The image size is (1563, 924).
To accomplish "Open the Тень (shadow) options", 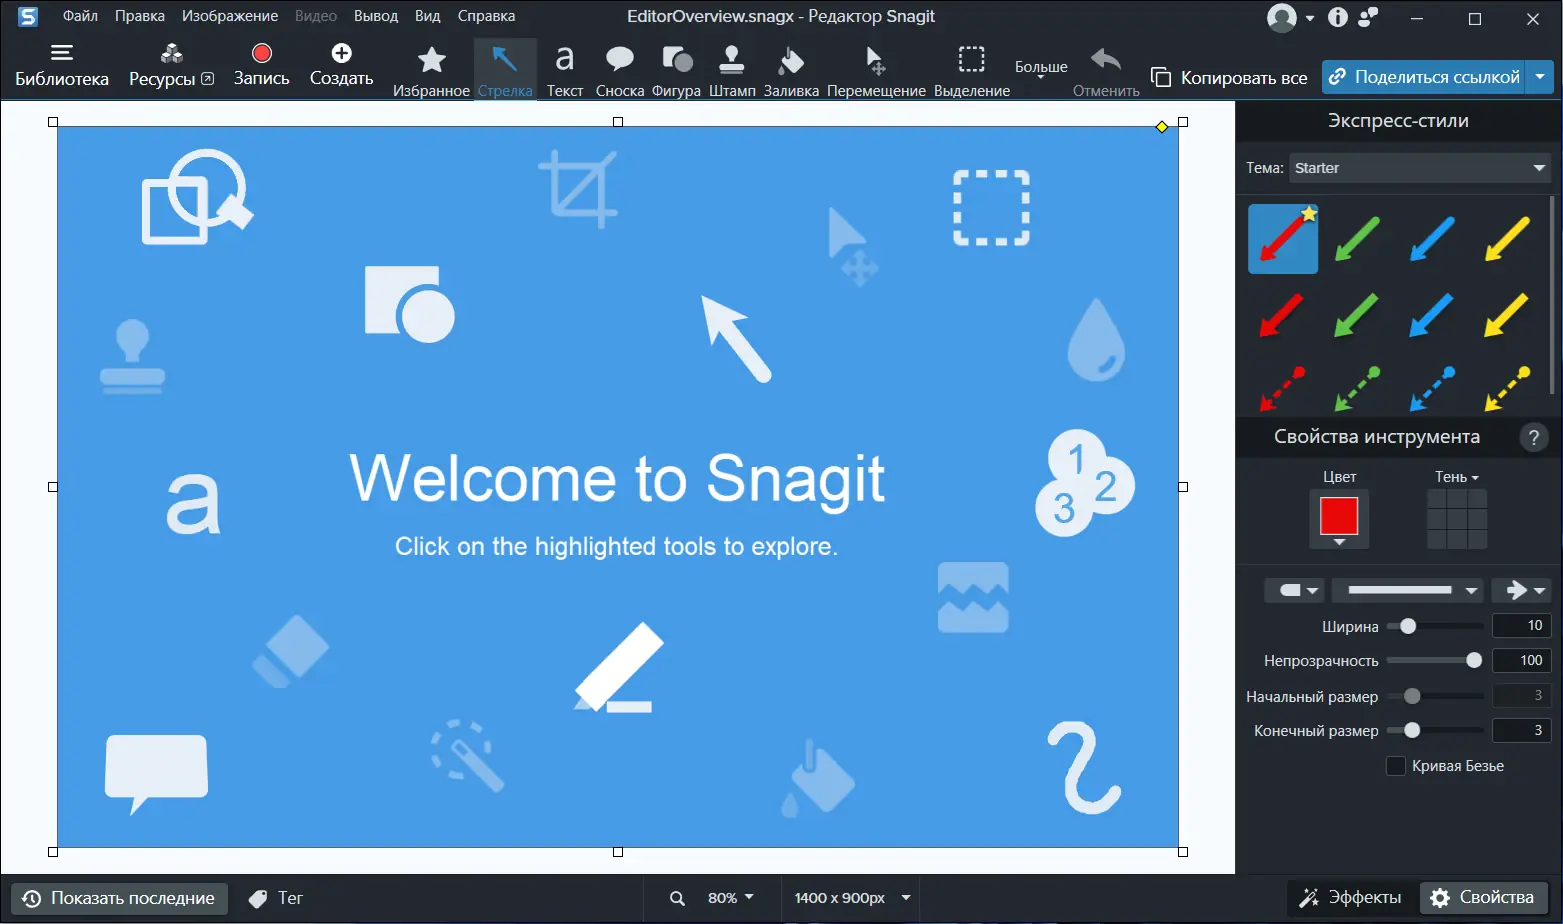I will 1456,477.
